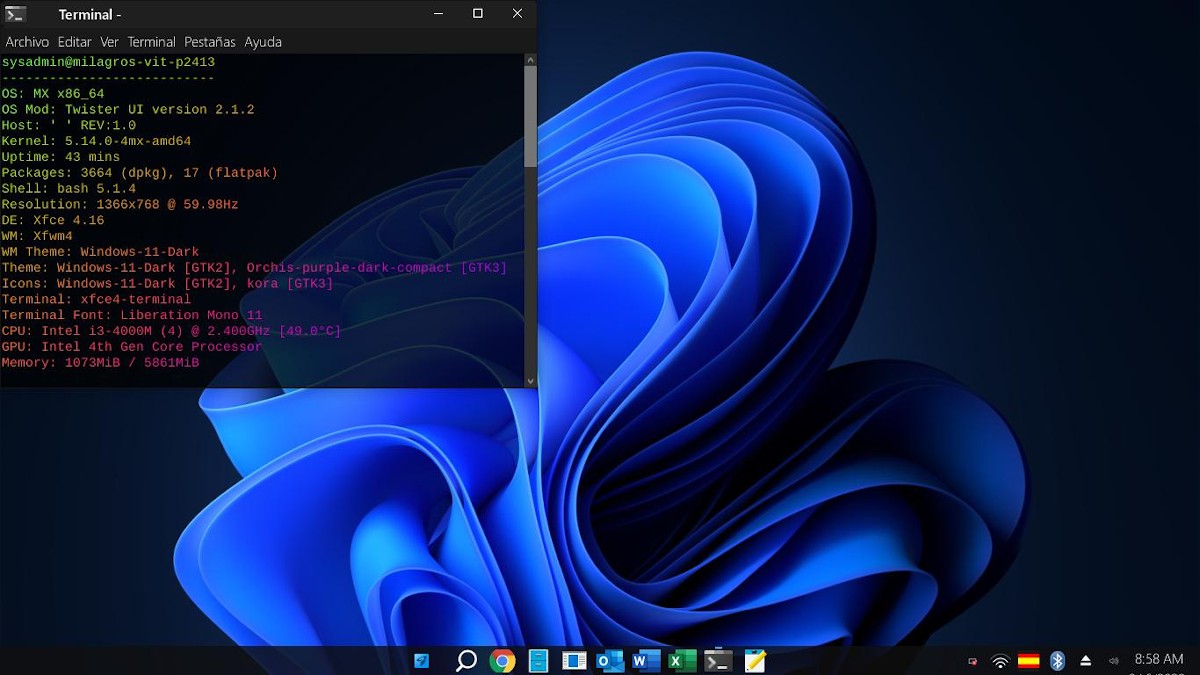Click the Bluetooth tray icon

tap(1057, 661)
